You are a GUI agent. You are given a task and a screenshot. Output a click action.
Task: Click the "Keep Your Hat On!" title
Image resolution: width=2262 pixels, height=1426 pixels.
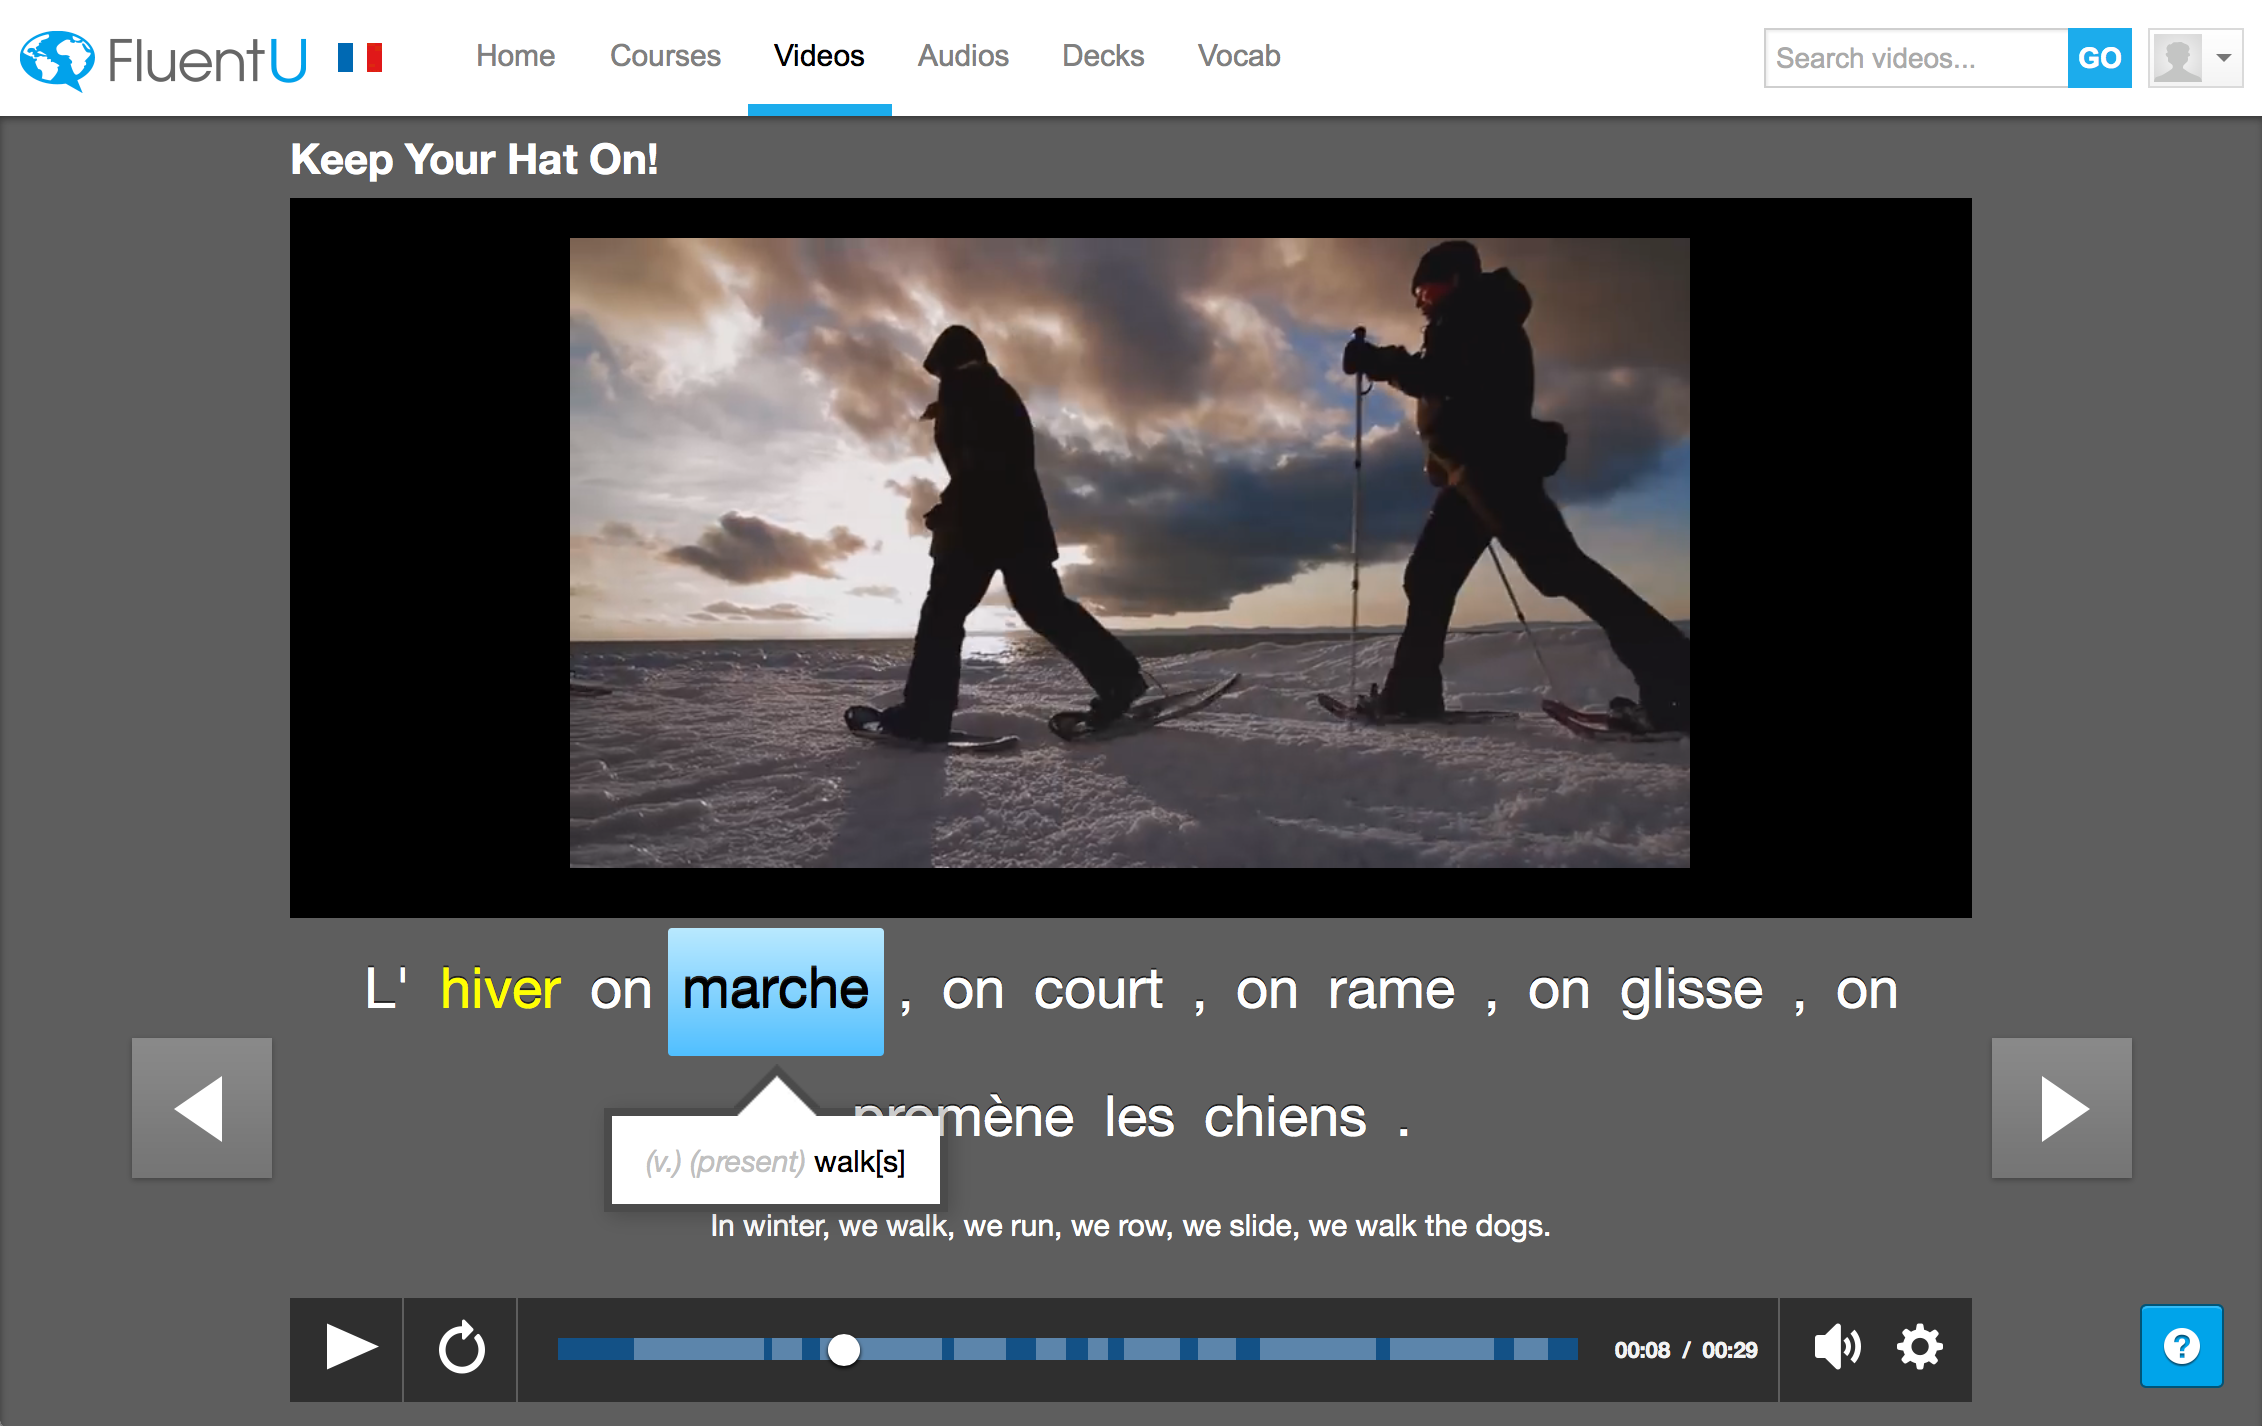(474, 160)
